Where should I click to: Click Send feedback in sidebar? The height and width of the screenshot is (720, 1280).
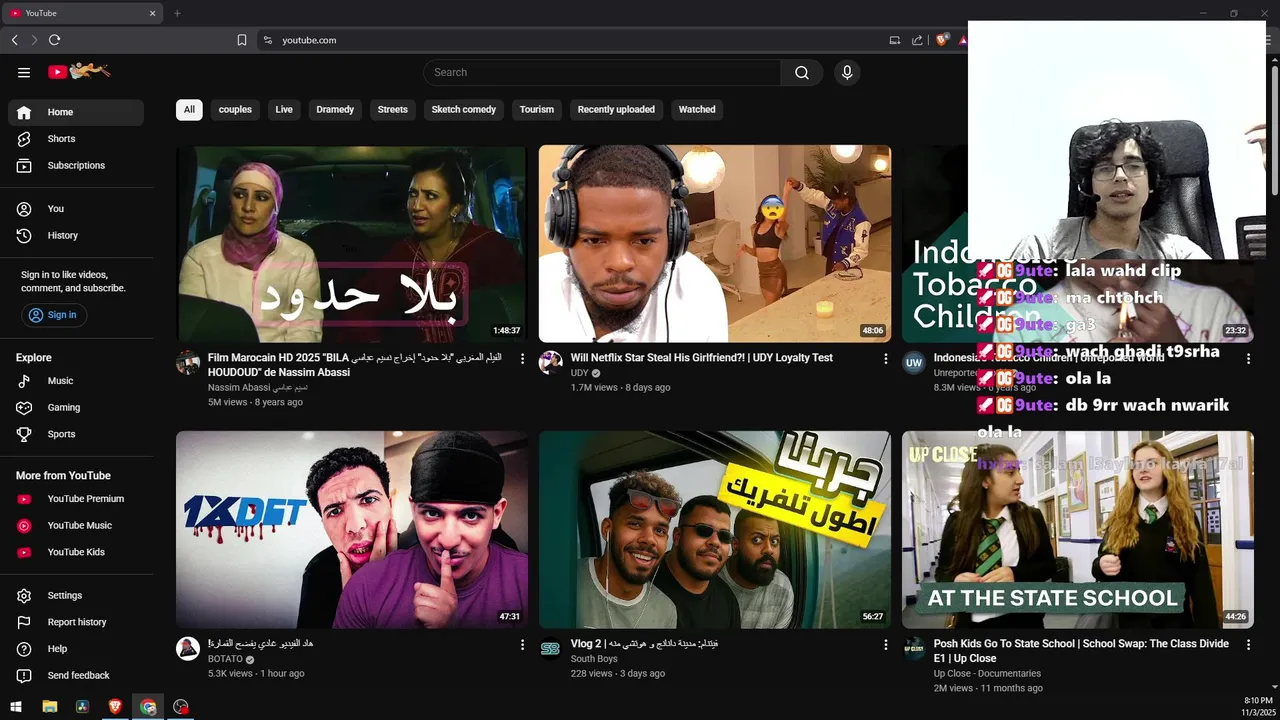point(76,675)
